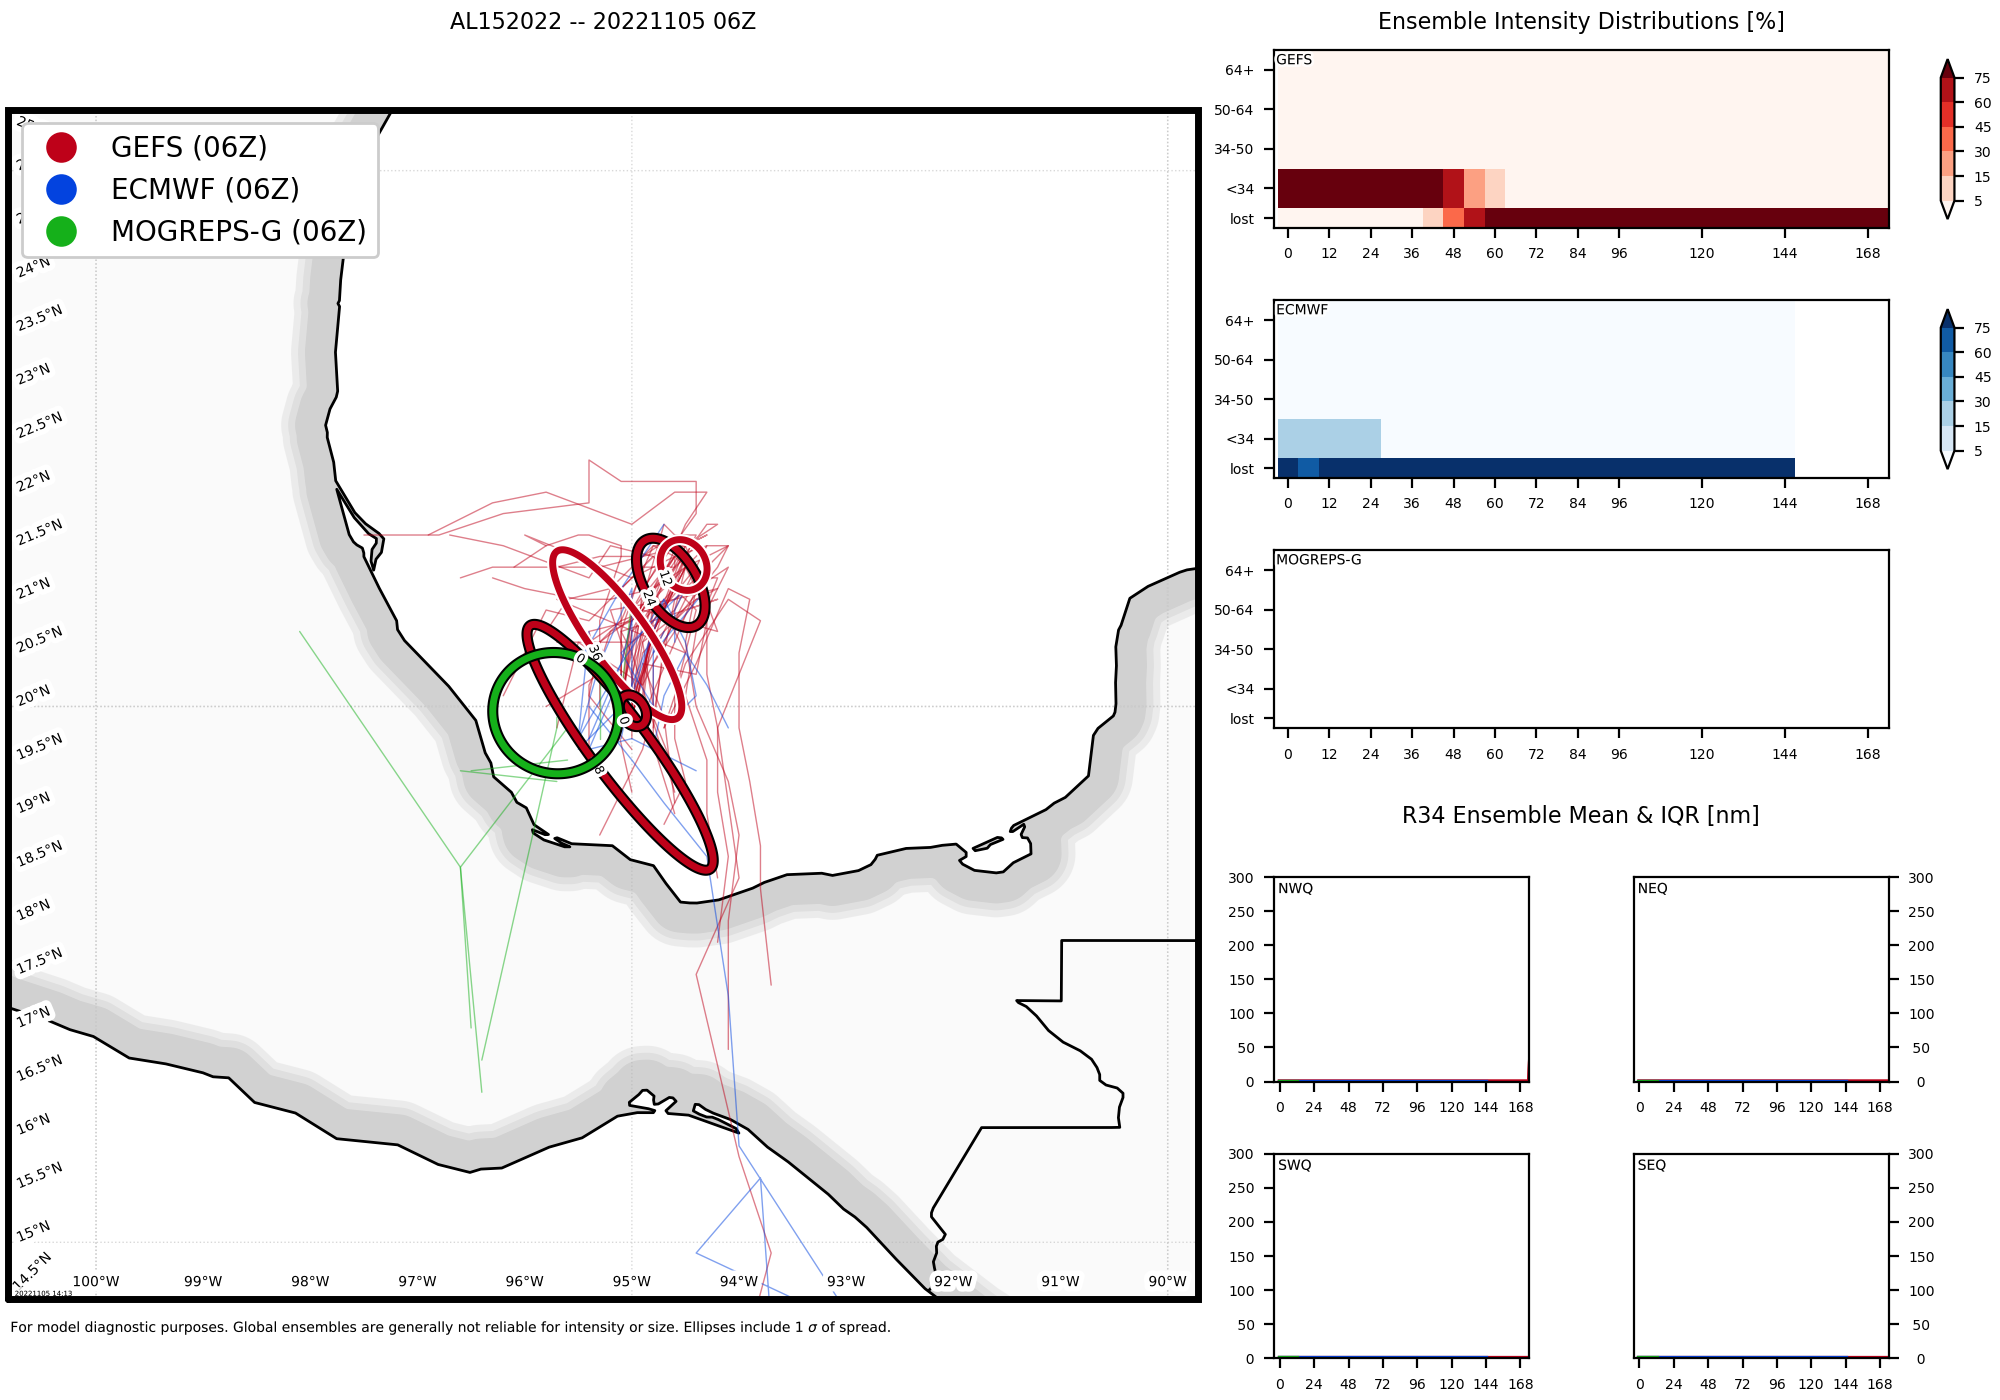Click the dark red GEFS colorbar swatch

click(1946, 90)
